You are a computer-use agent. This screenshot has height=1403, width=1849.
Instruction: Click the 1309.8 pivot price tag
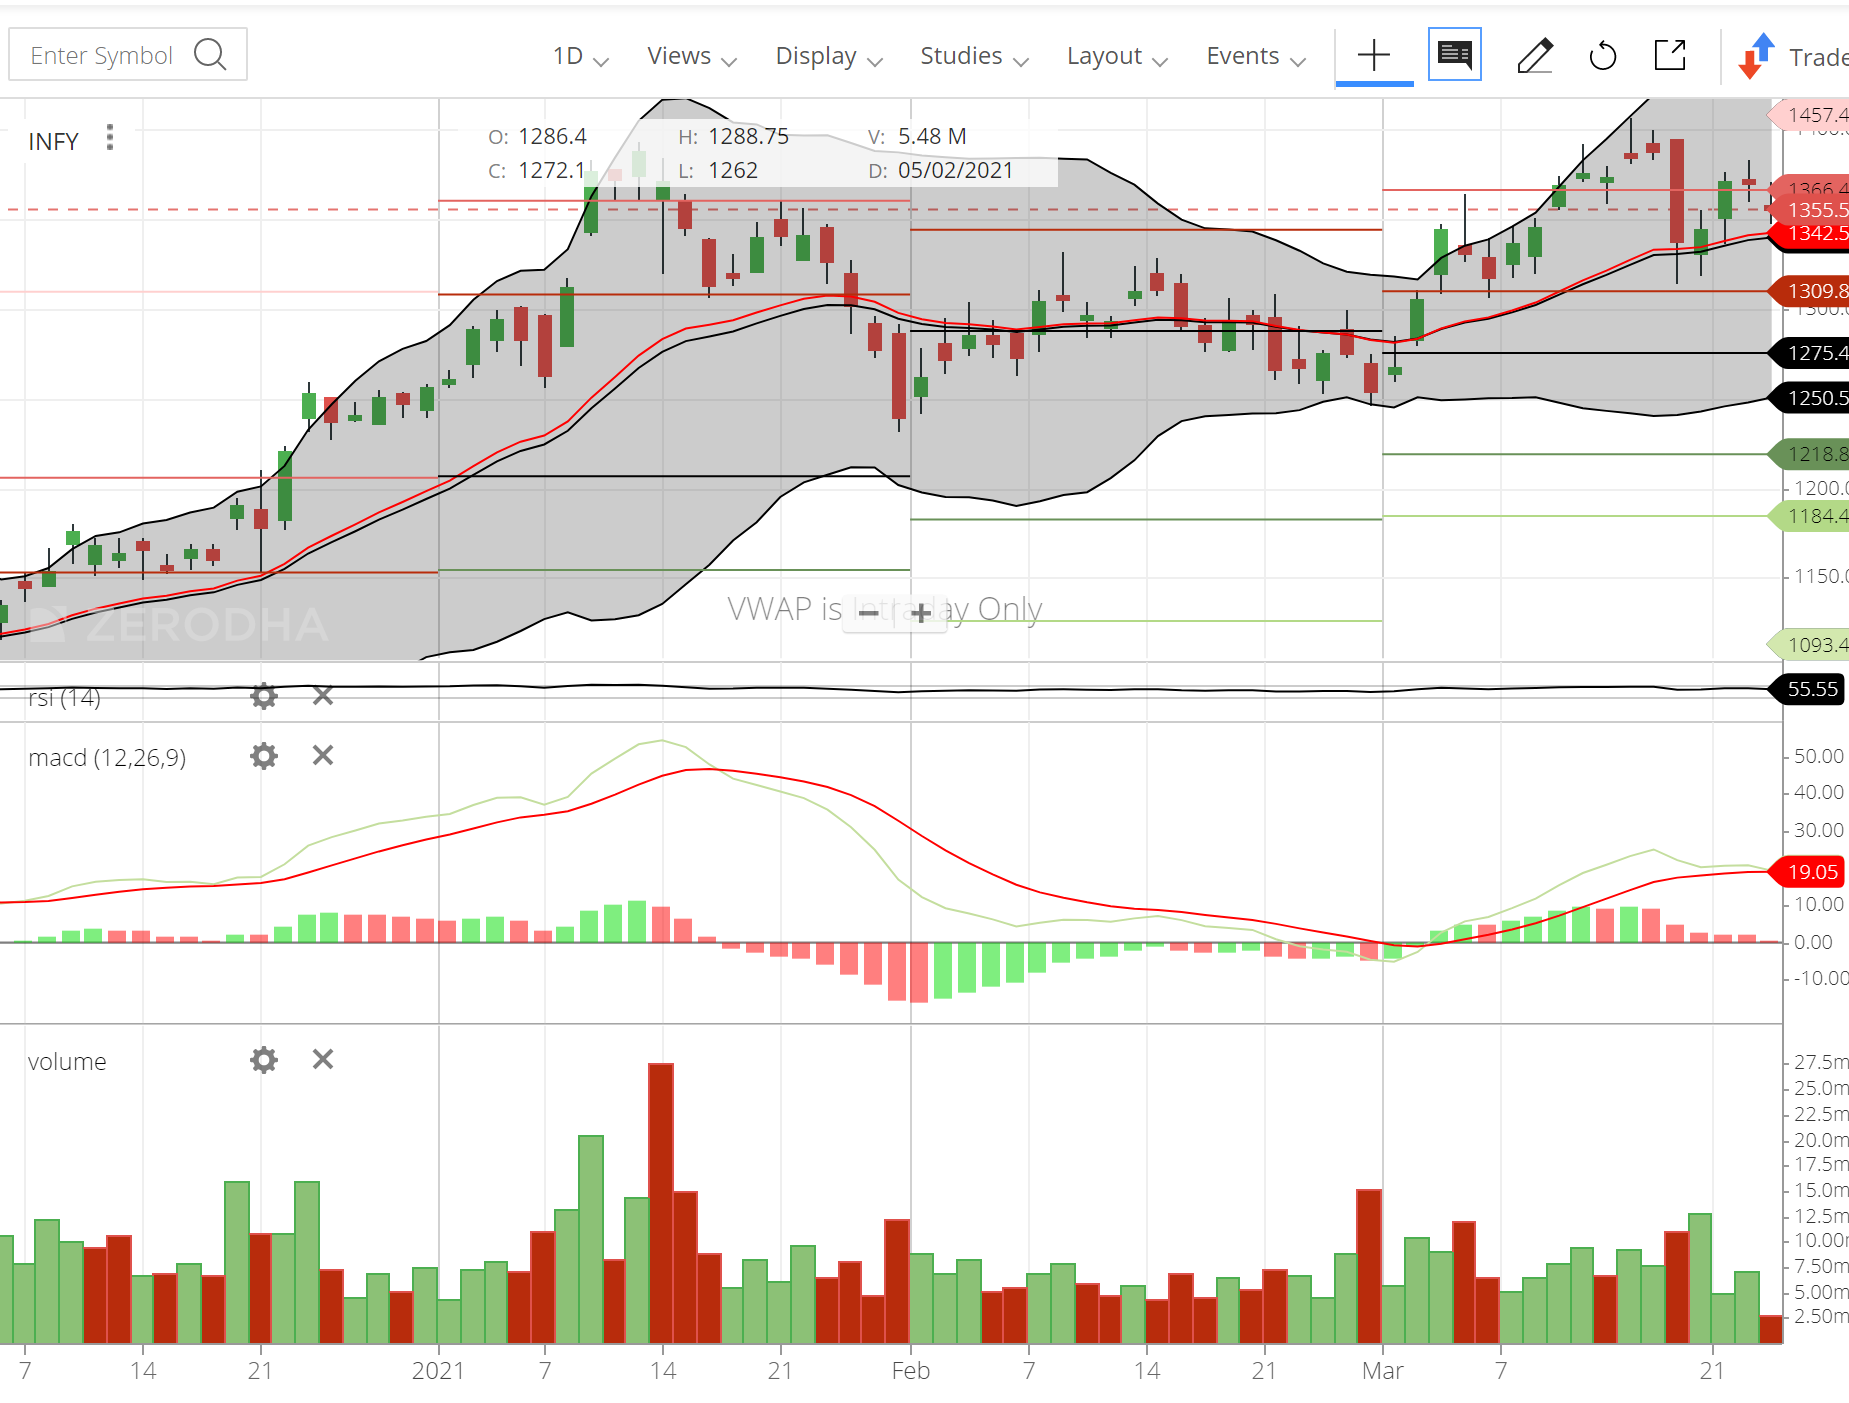click(x=1810, y=291)
